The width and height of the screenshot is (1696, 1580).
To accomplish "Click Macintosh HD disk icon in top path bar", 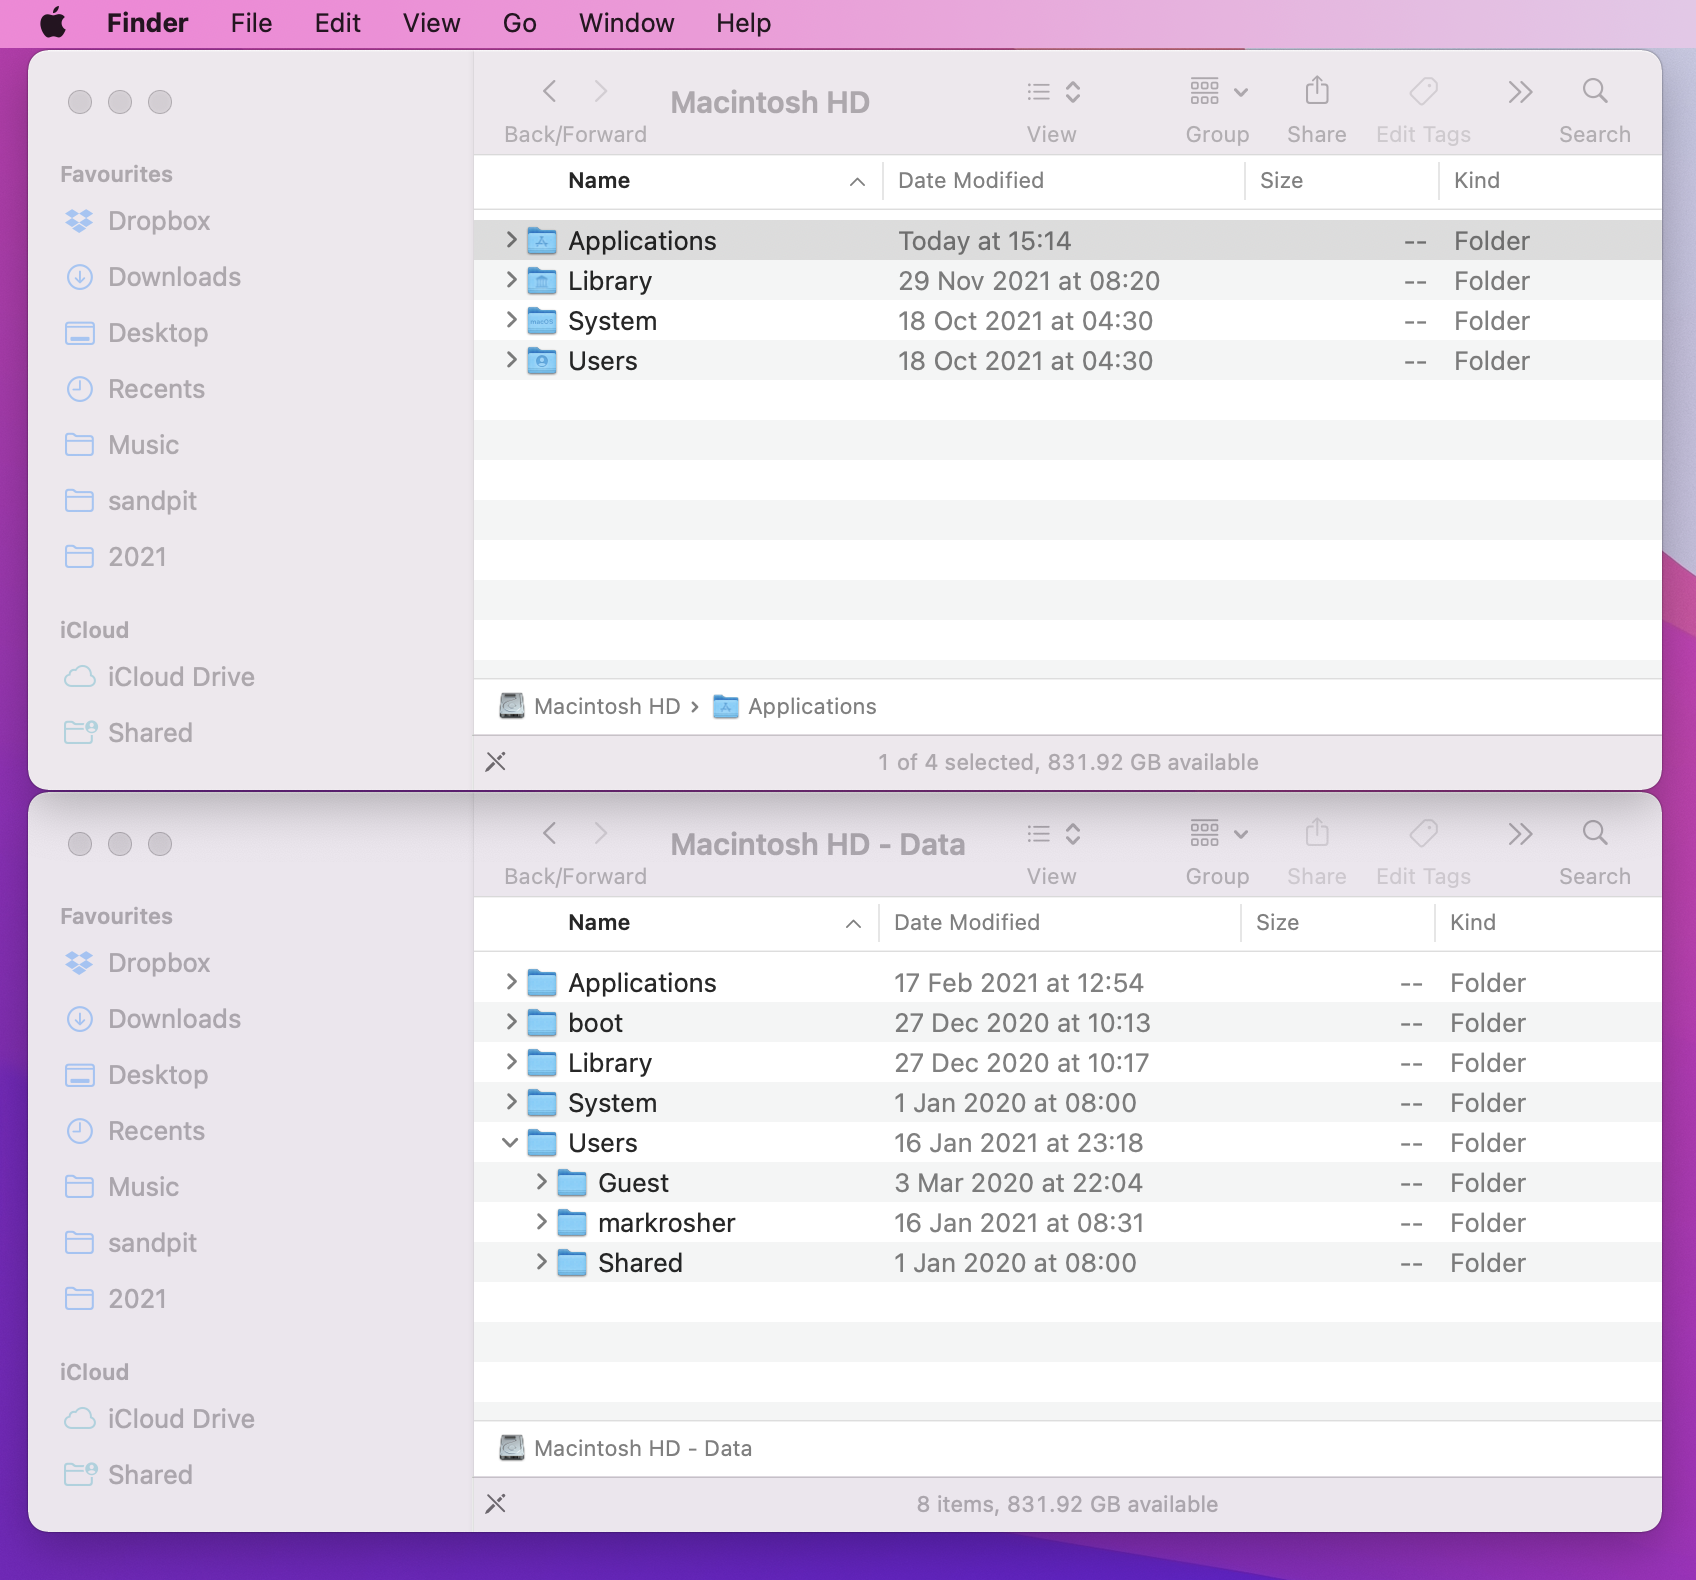I will pyautogui.click(x=512, y=706).
